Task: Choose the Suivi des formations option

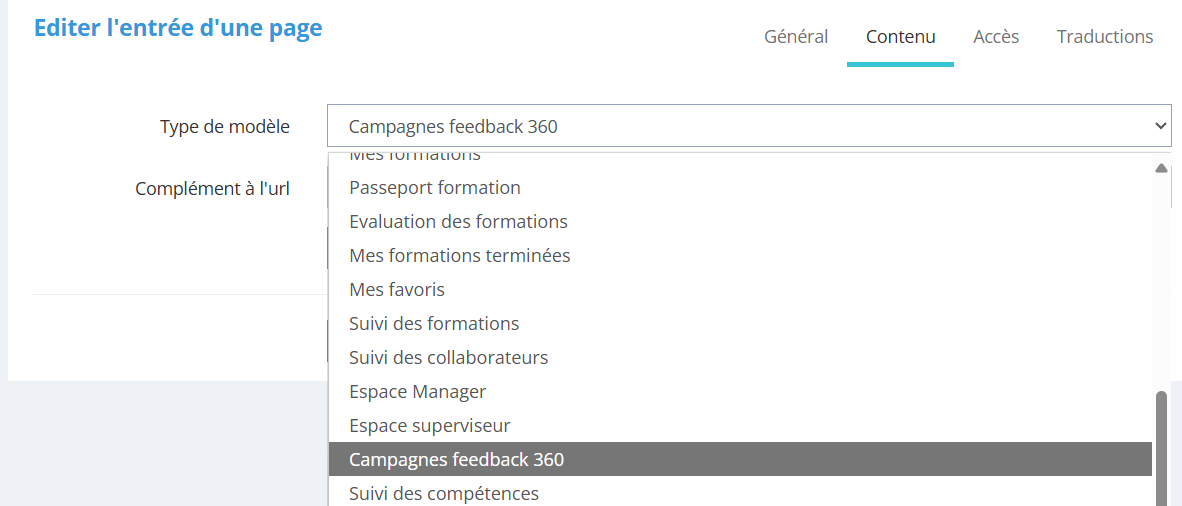Action: tap(434, 324)
